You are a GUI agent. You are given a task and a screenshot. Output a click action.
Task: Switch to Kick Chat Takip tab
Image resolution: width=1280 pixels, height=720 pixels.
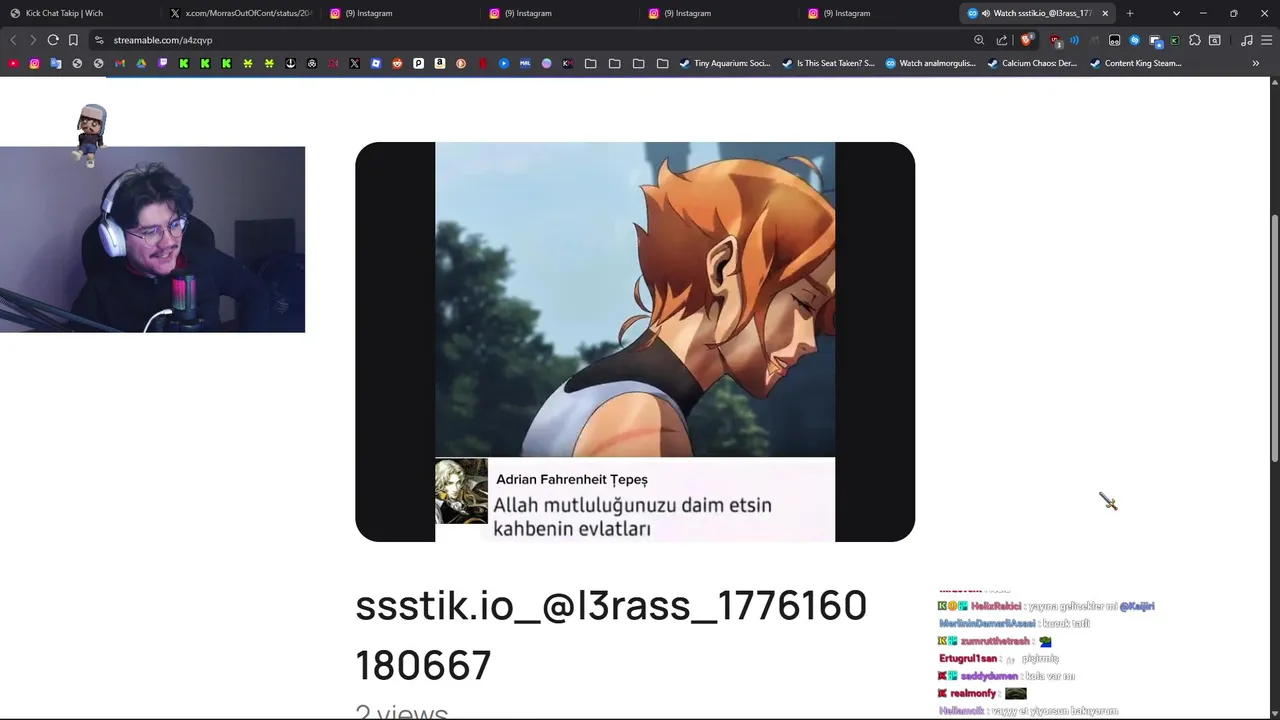click(80, 13)
